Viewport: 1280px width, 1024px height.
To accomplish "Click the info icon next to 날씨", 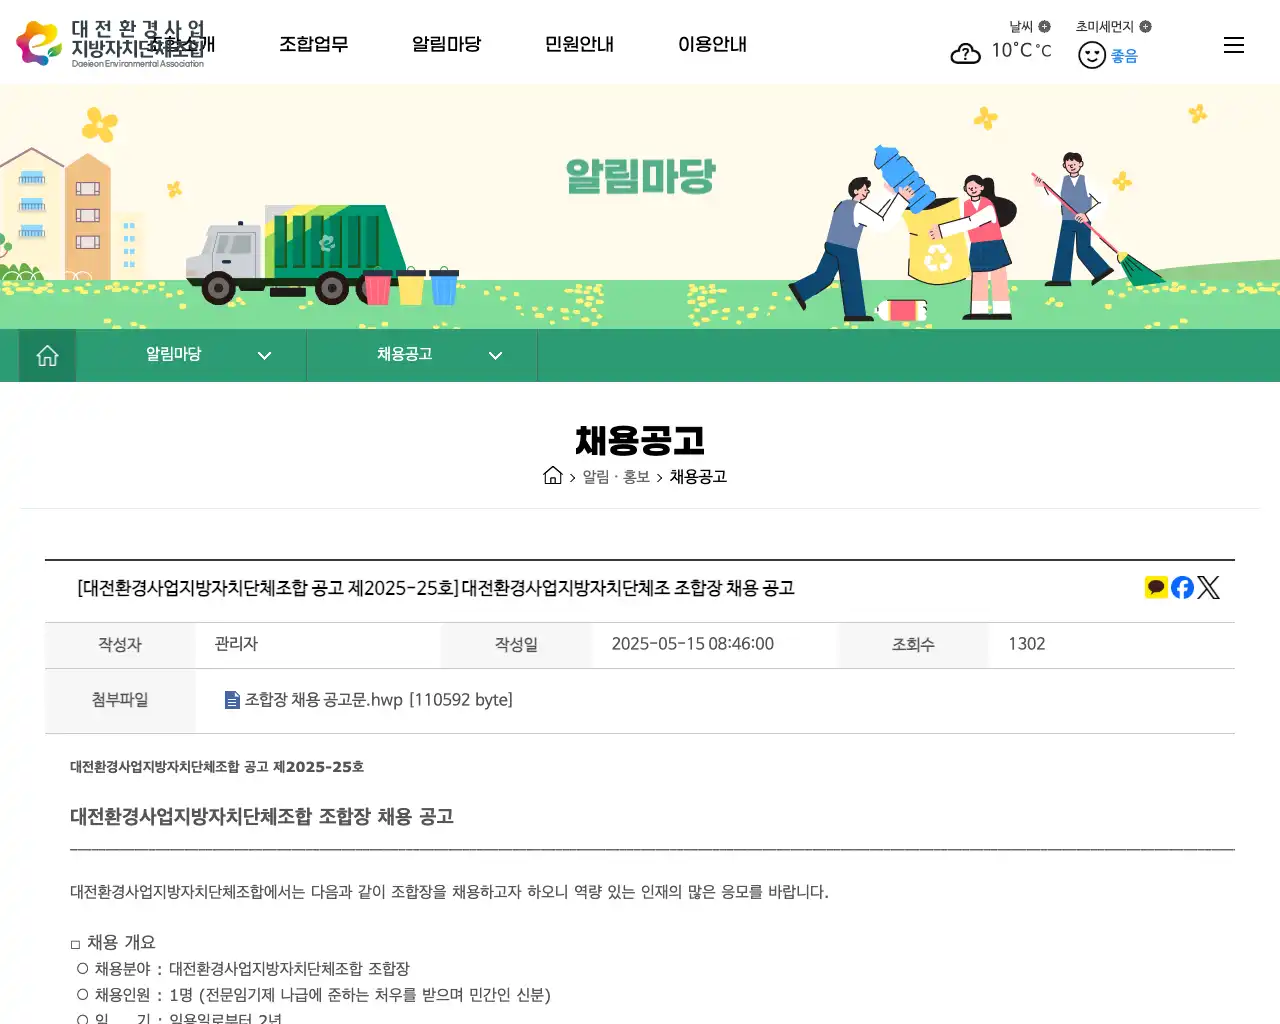I will [x=1047, y=26].
